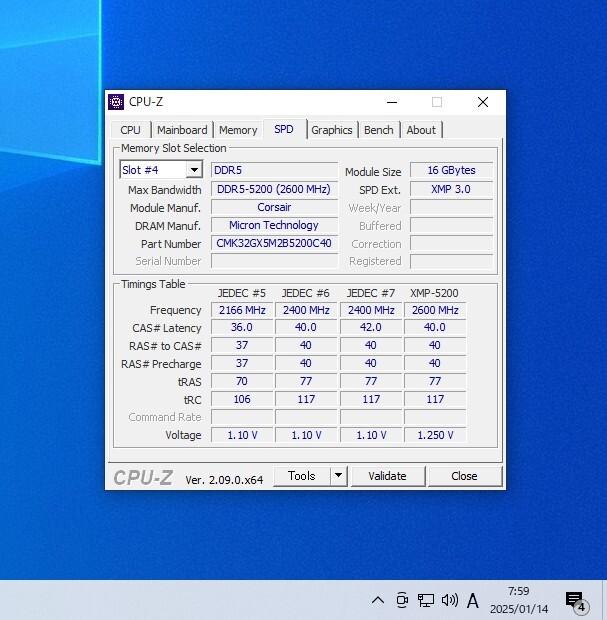Open network status tray icon
The width and height of the screenshot is (607, 620).
(x=425, y=601)
